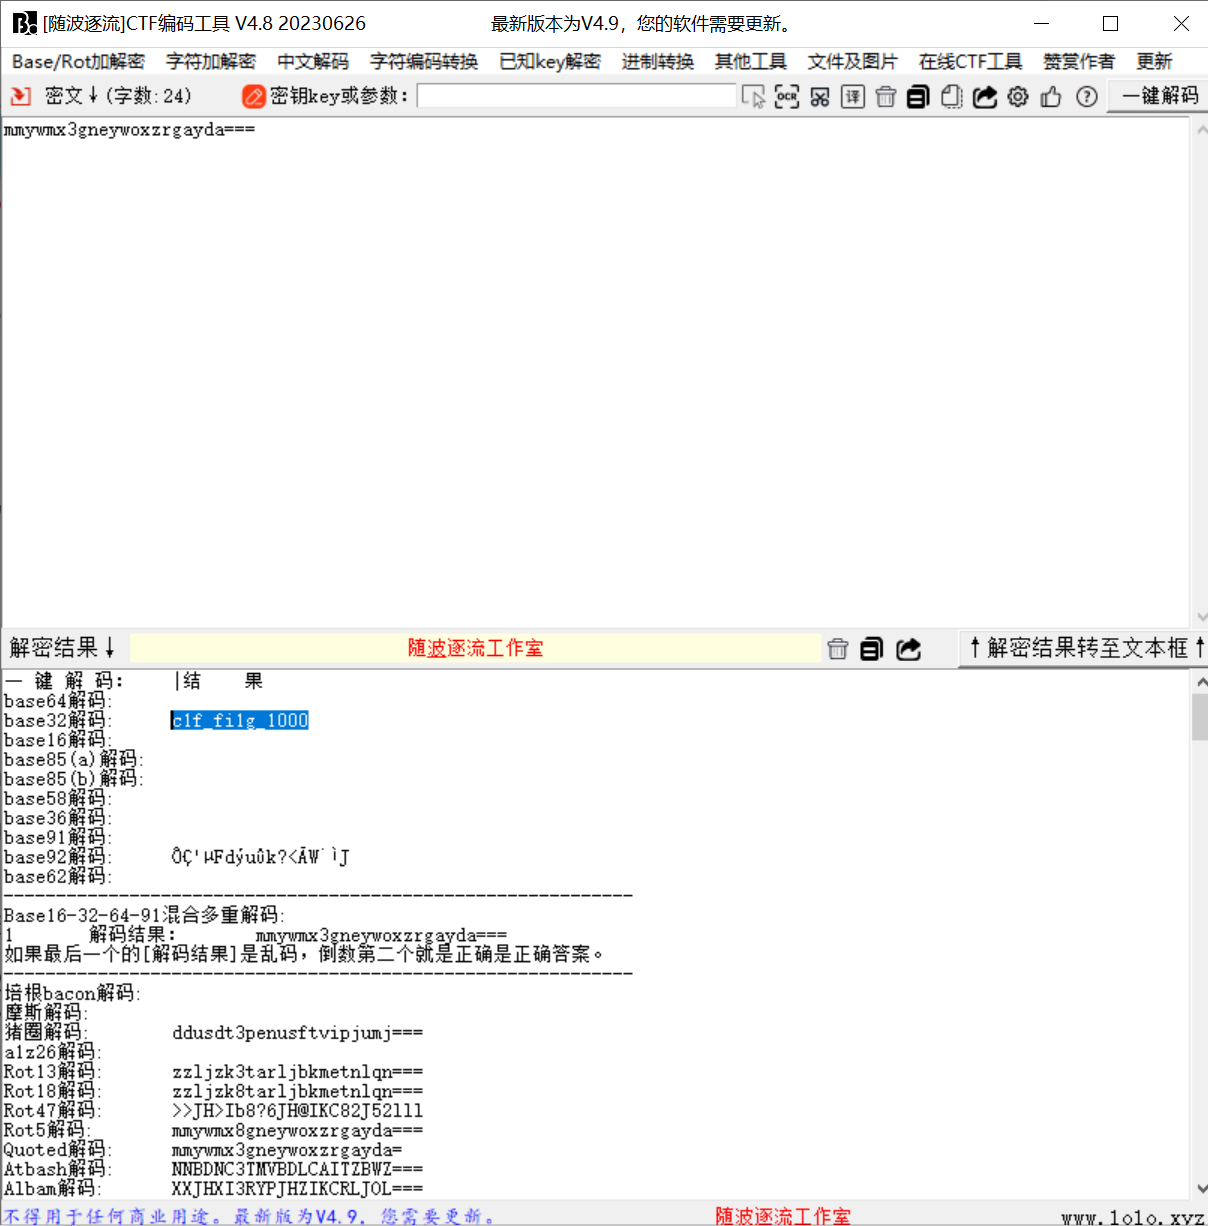
Task: Open help with the question mark icon
Action: (x=1087, y=97)
